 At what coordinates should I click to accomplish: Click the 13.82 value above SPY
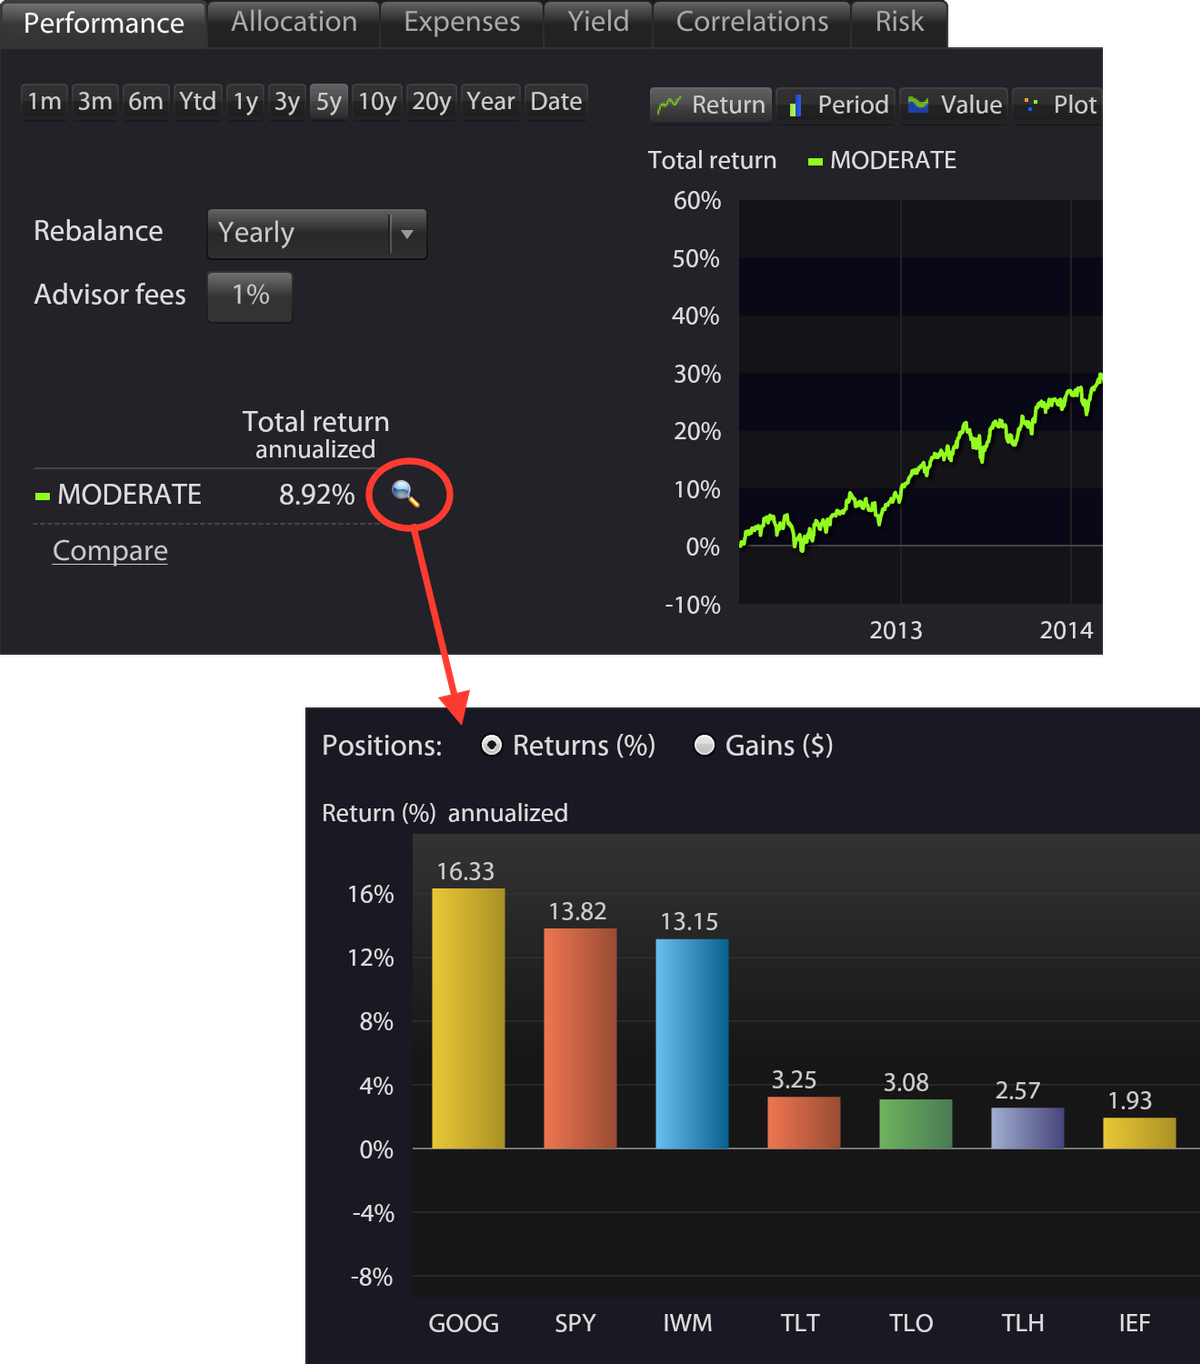coord(578,911)
